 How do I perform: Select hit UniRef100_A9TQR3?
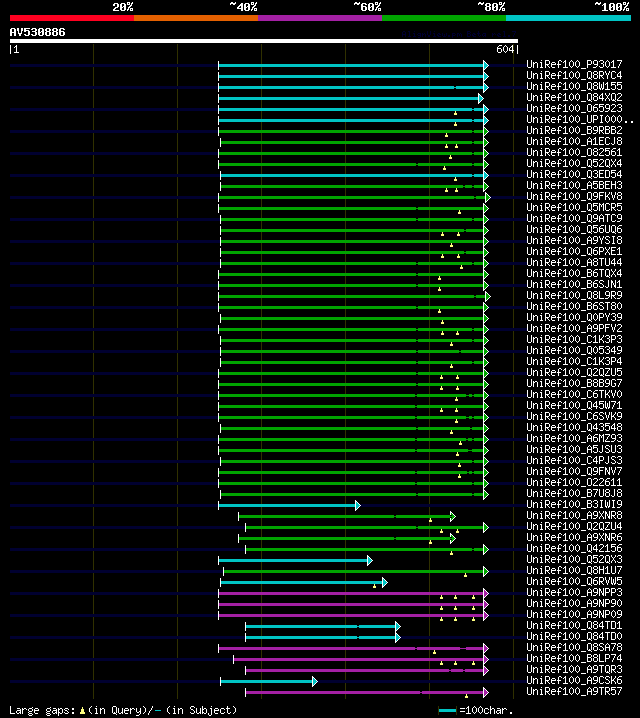(x=574, y=669)
